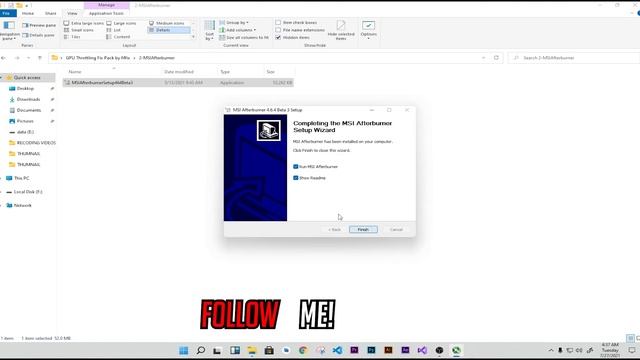Image resolution: width=640 pixels, height=360 pixels.
Task: Expand the layout gallery more arrow
Action: pyautogui.click(x=193, y=37)
